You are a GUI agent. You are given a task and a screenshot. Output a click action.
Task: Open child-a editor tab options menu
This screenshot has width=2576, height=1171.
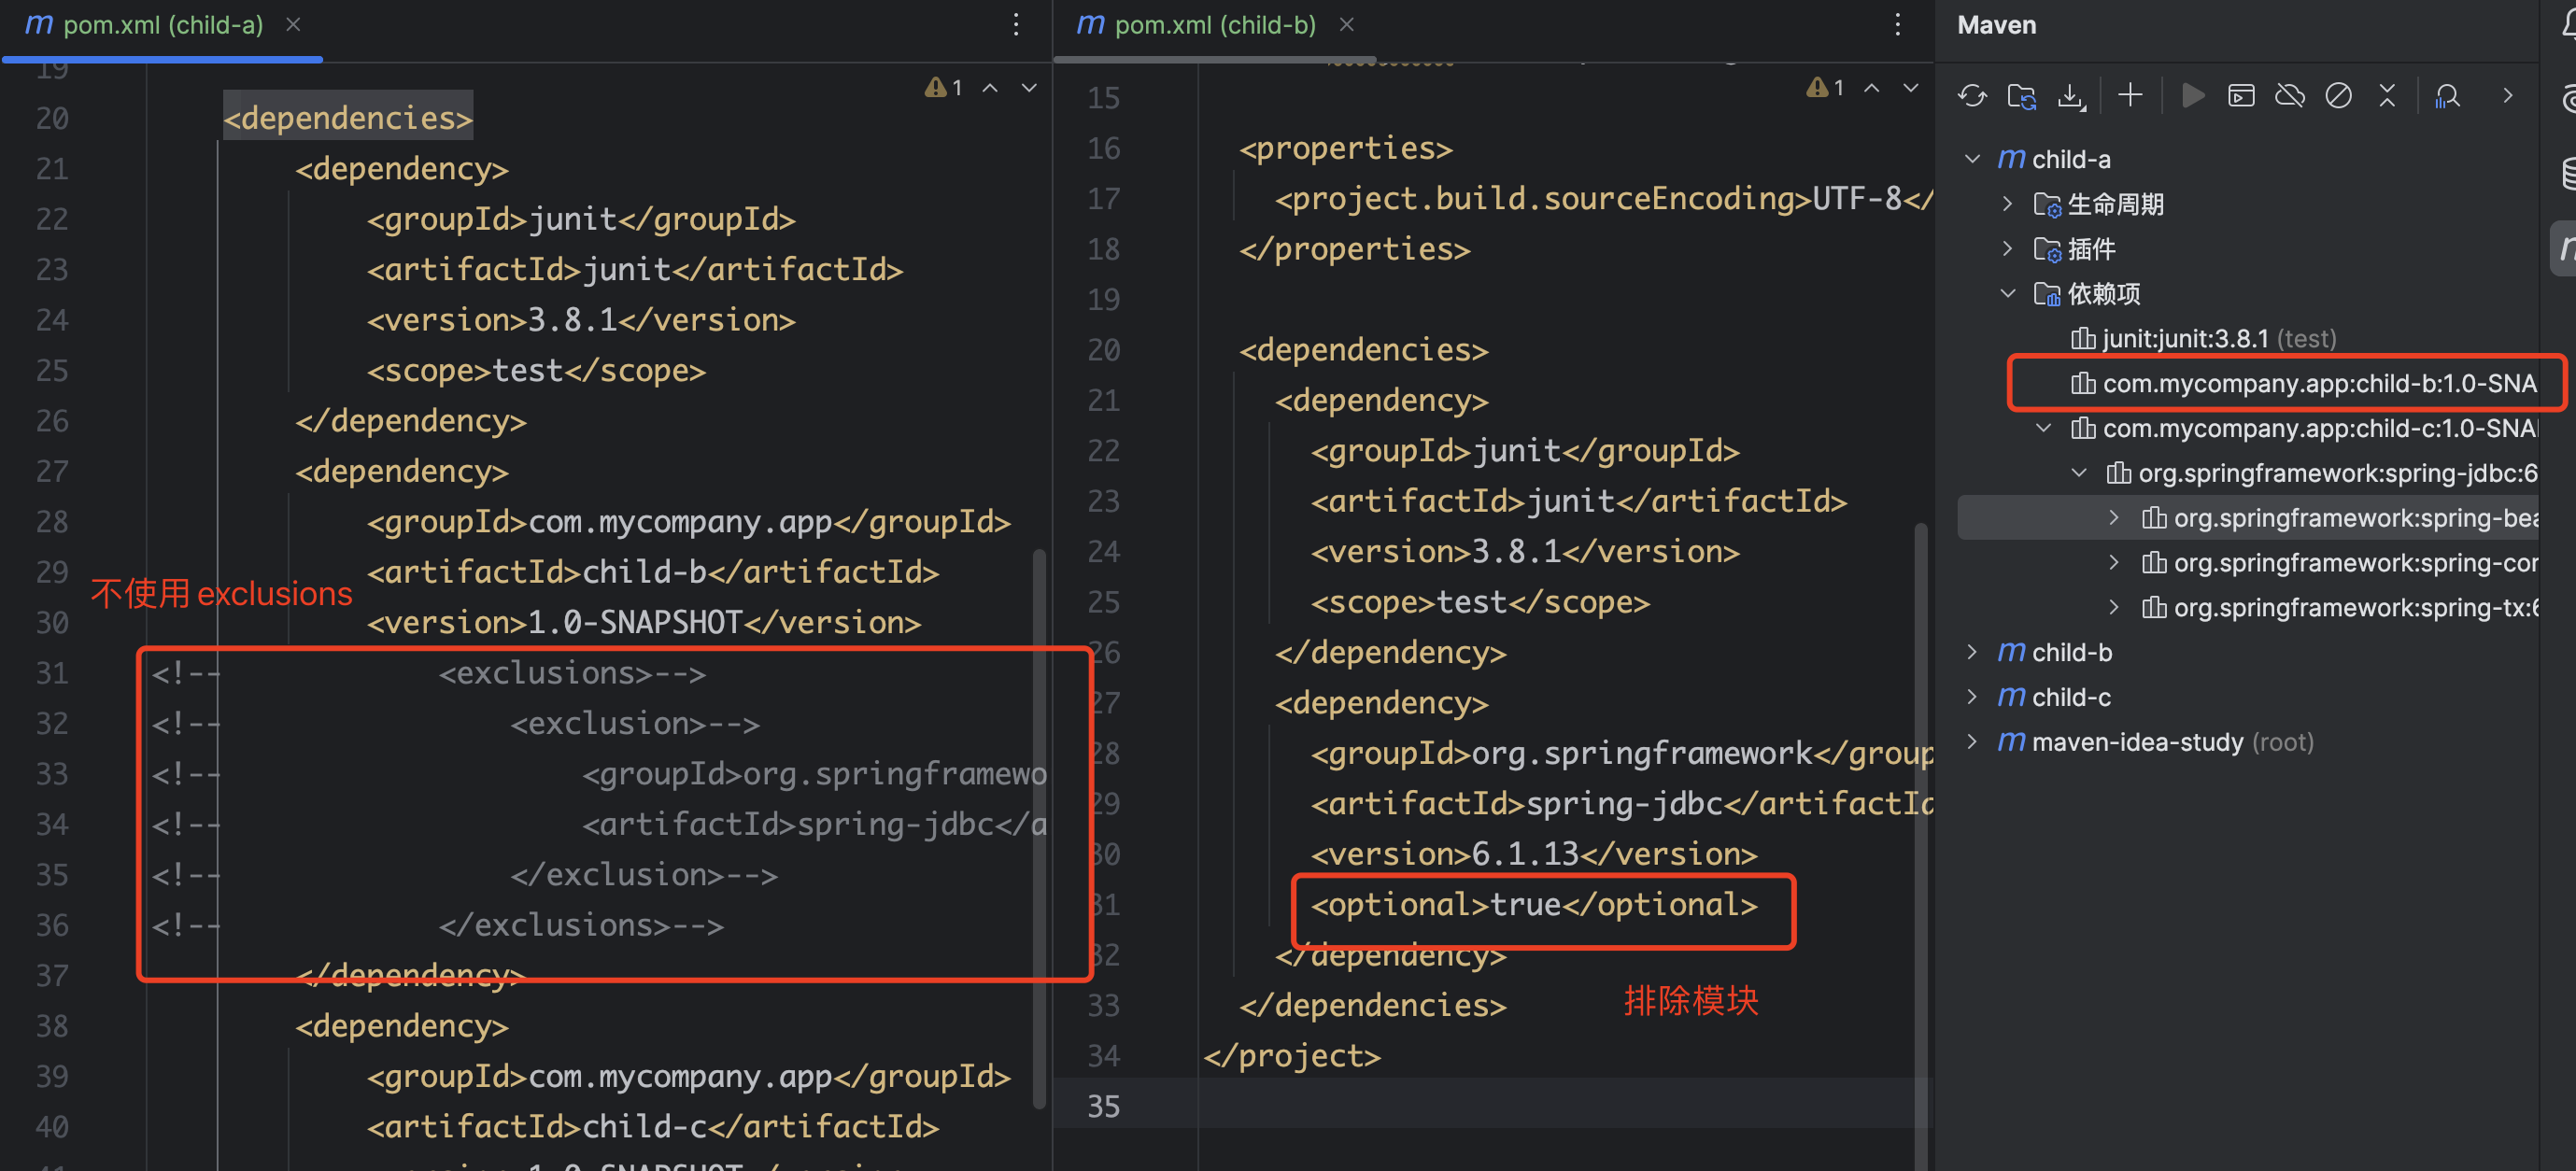tap(1016, 24)
